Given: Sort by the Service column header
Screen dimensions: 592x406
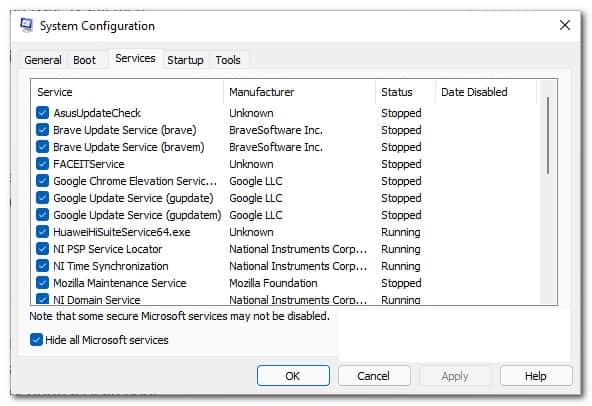Looking at the screenshot, I should pos(128,92).
